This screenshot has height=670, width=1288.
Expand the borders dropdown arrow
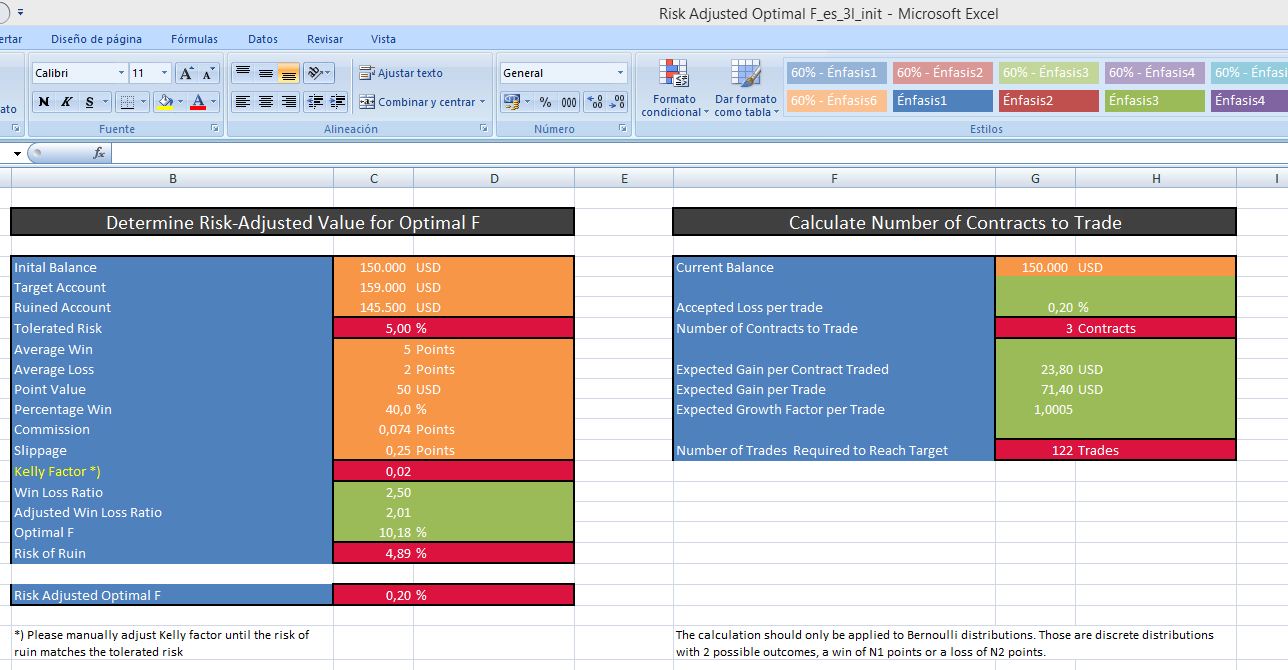pyautogui.click(x=143, y=102)
